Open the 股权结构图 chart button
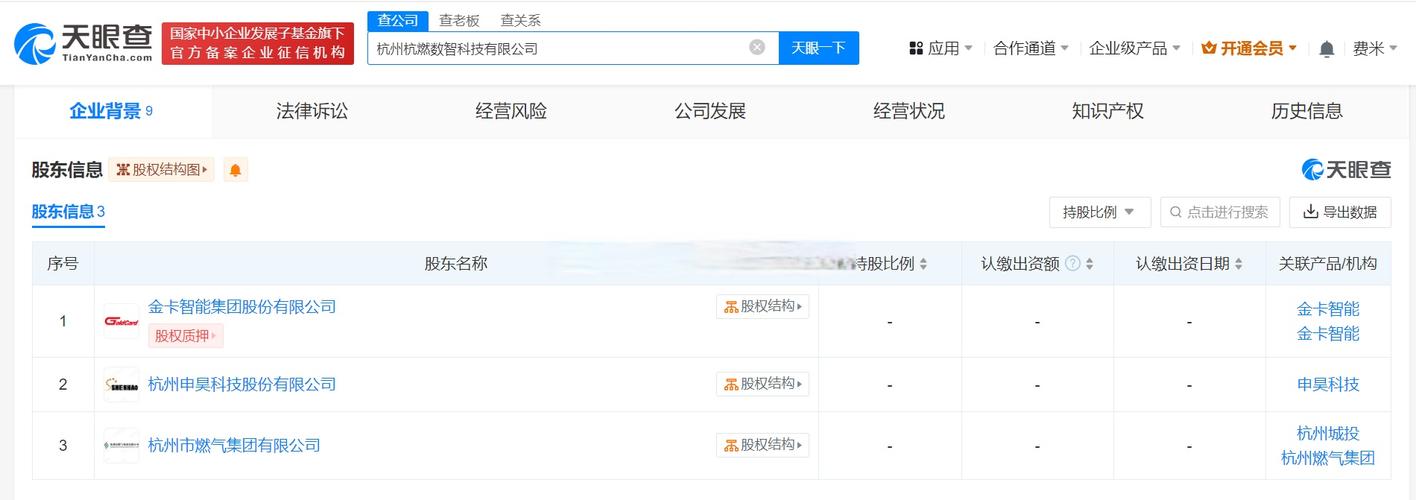Image resolution: width=1416 pixels, height=500 pixels. click(161, 170)
